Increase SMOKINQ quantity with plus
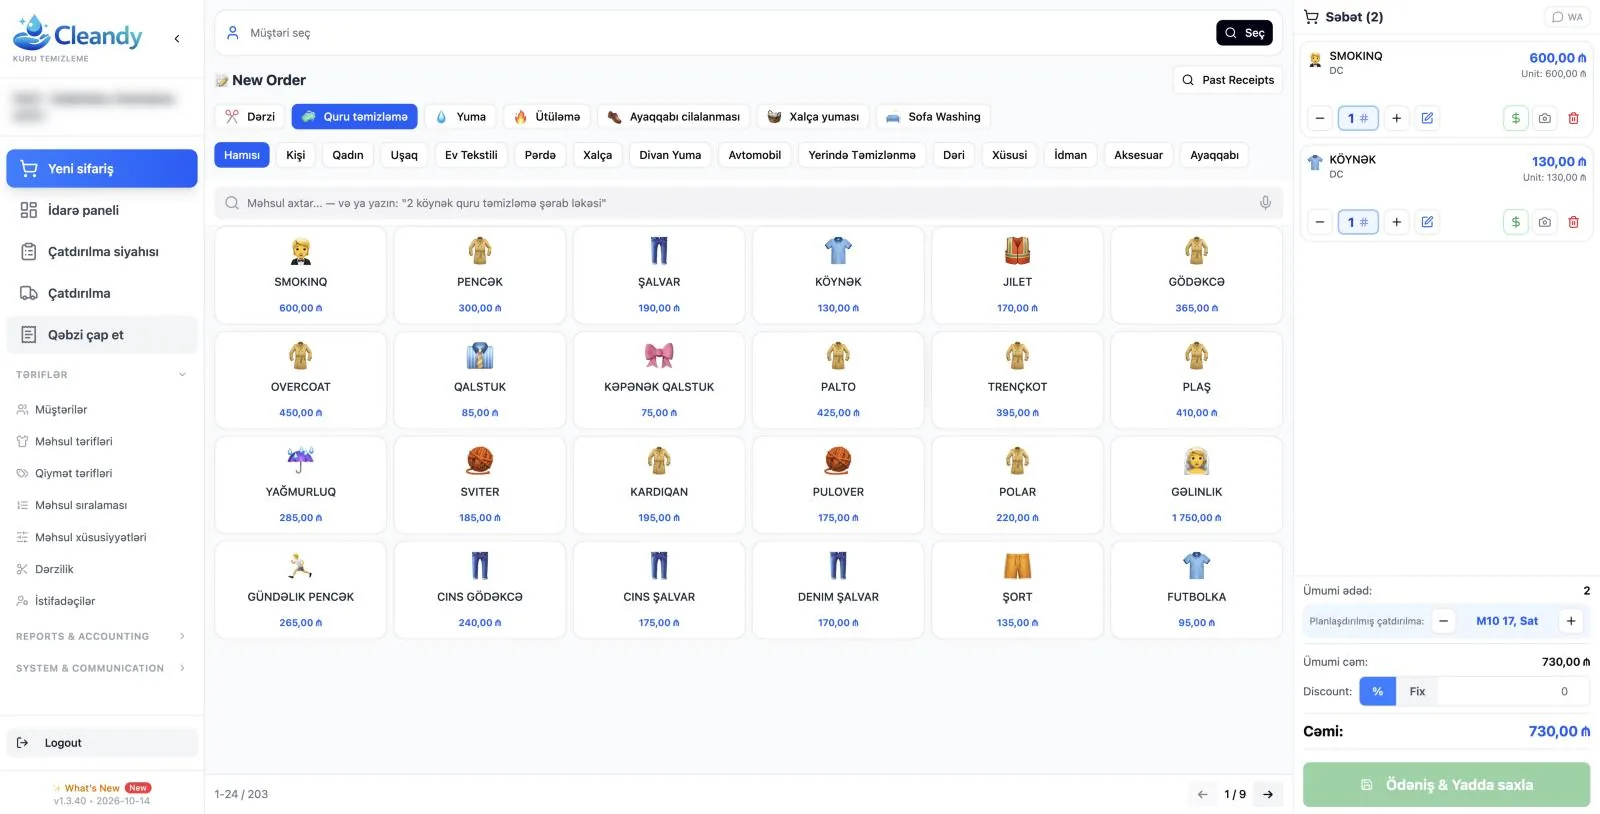The image size is (1600, 814). (1396, 118)
